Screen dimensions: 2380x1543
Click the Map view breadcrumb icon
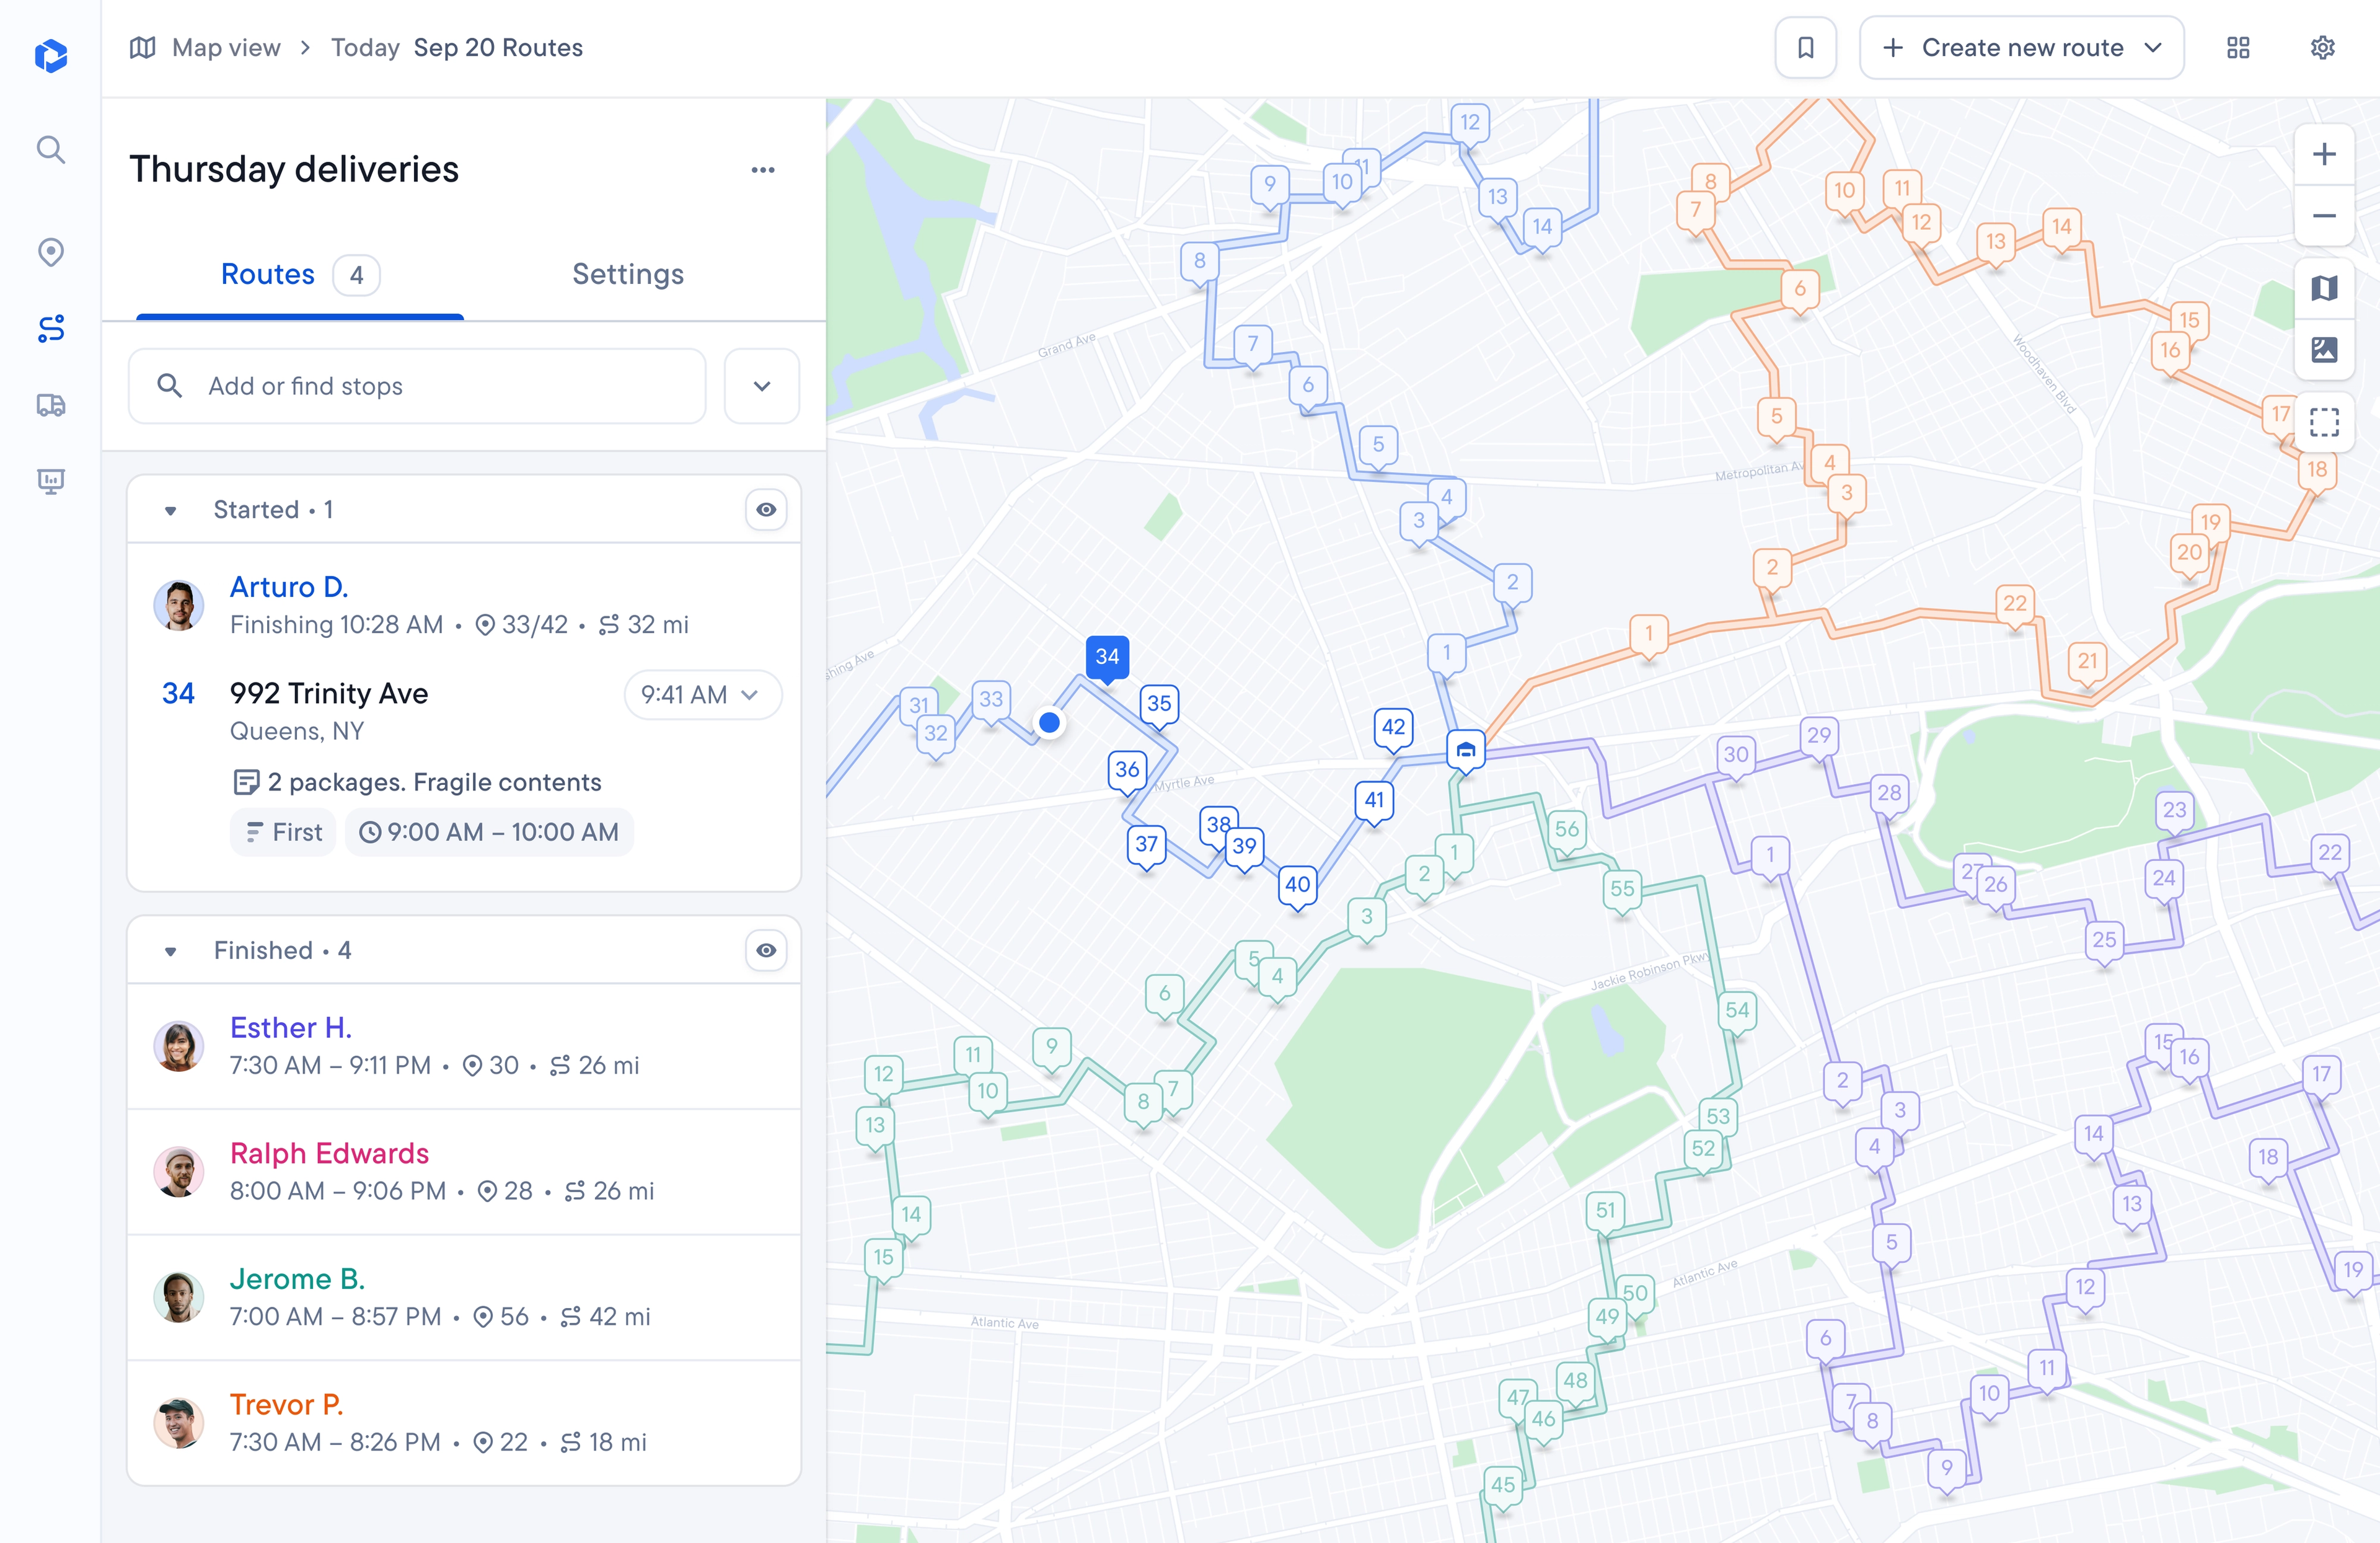142,48
